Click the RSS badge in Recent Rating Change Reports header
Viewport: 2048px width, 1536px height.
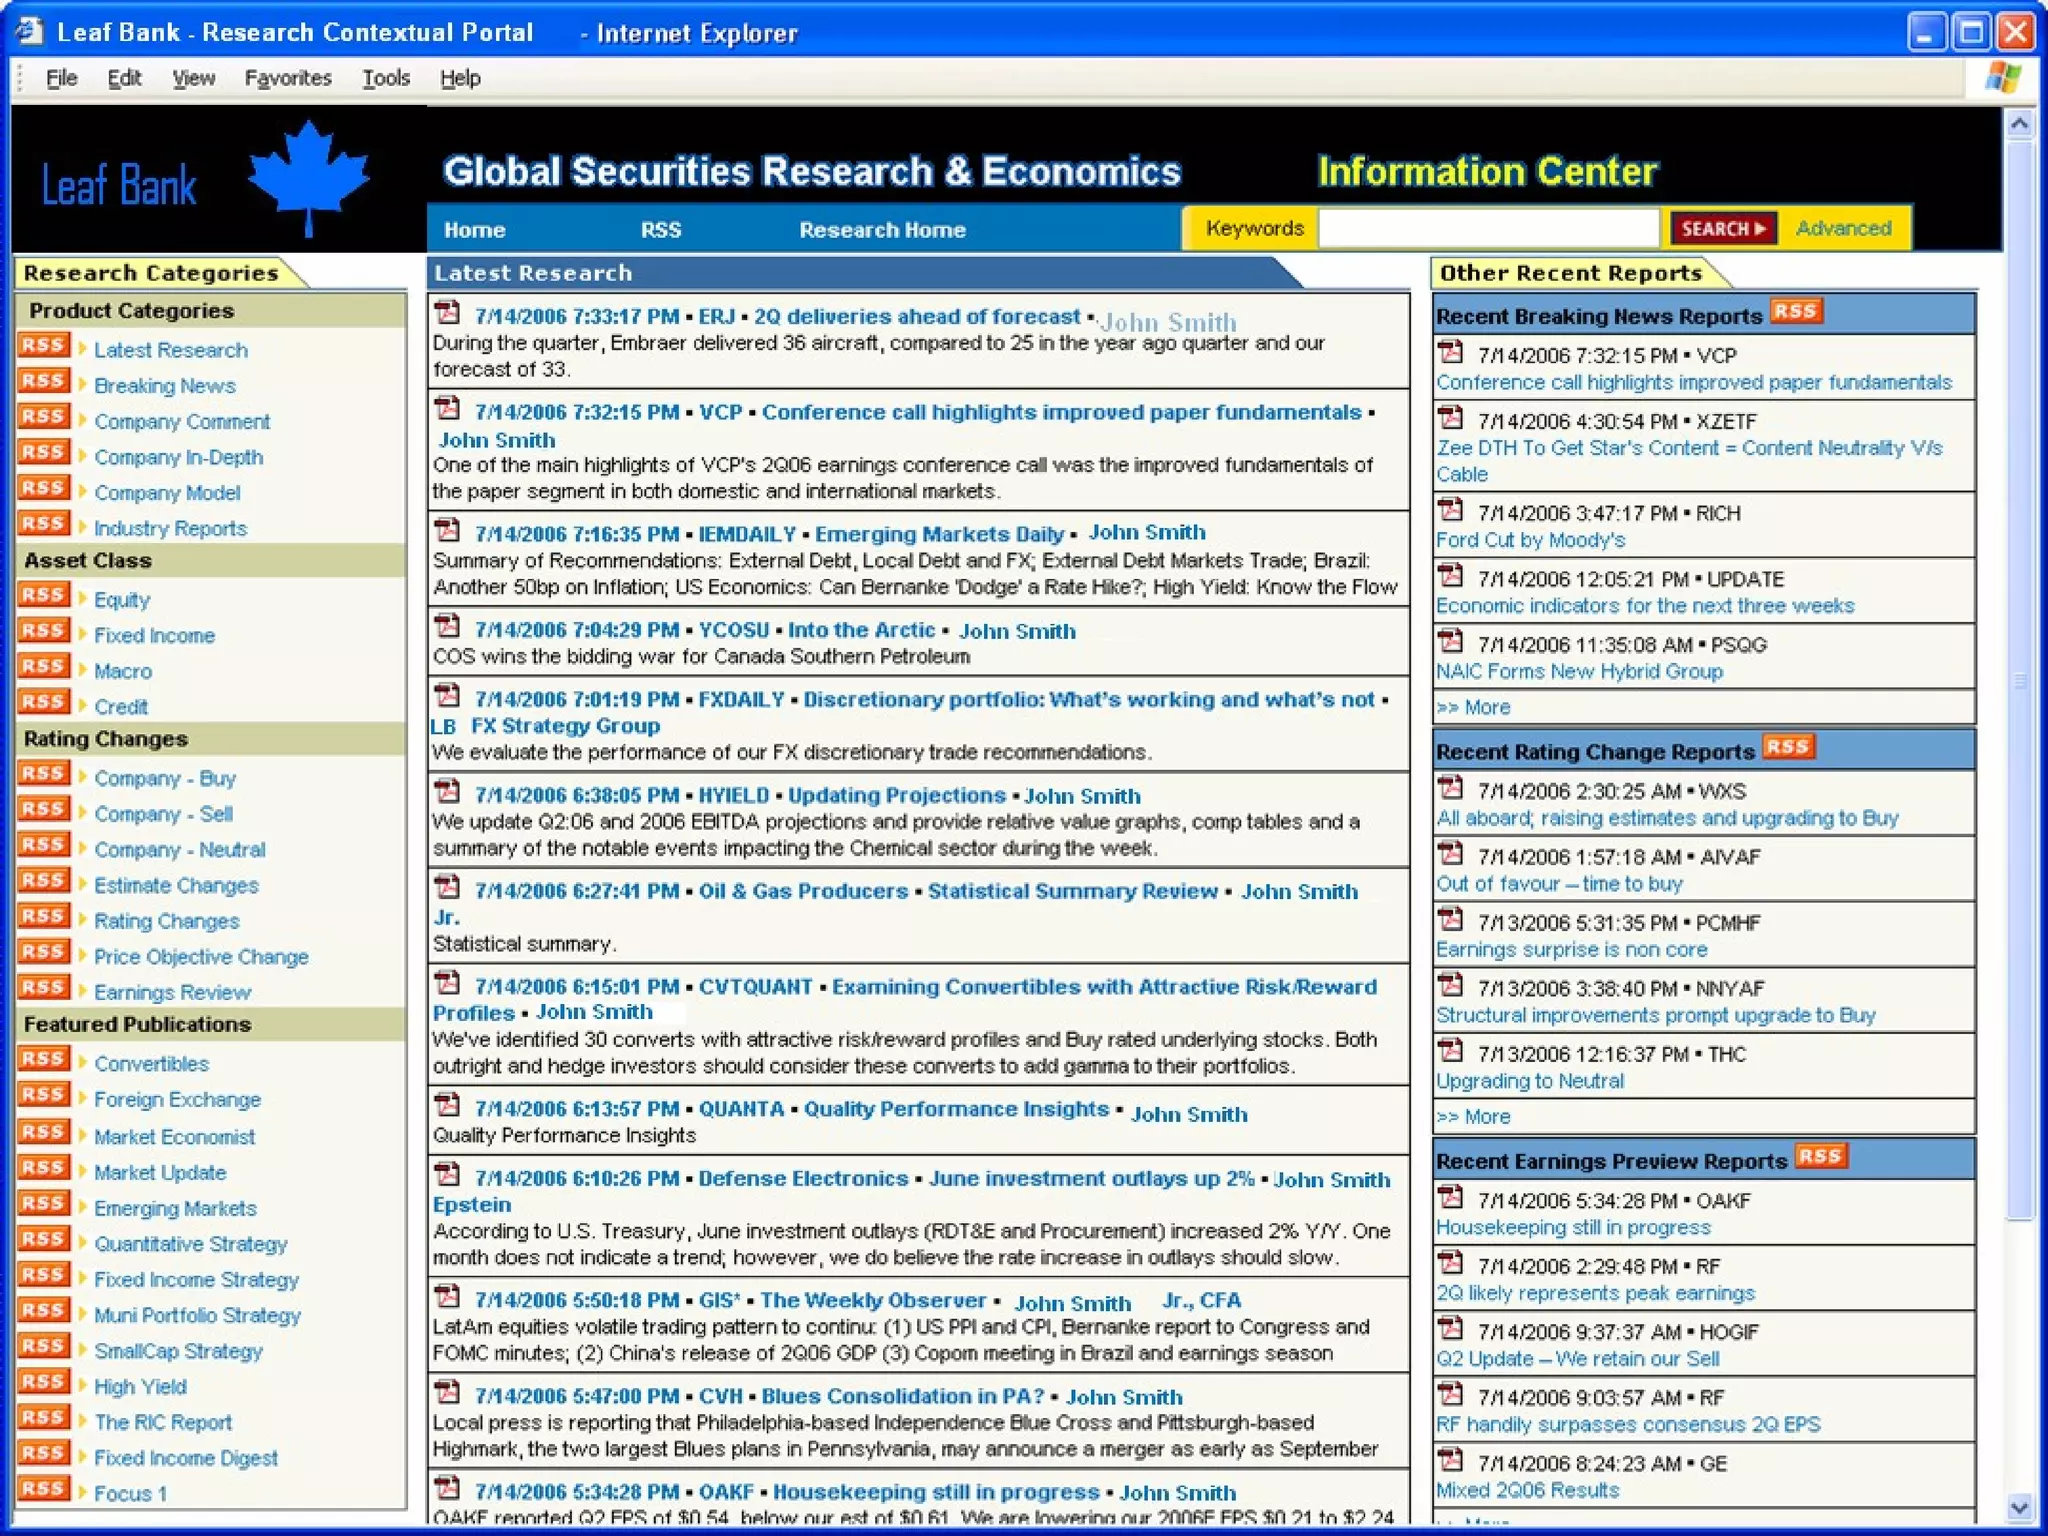(1788, 748)
